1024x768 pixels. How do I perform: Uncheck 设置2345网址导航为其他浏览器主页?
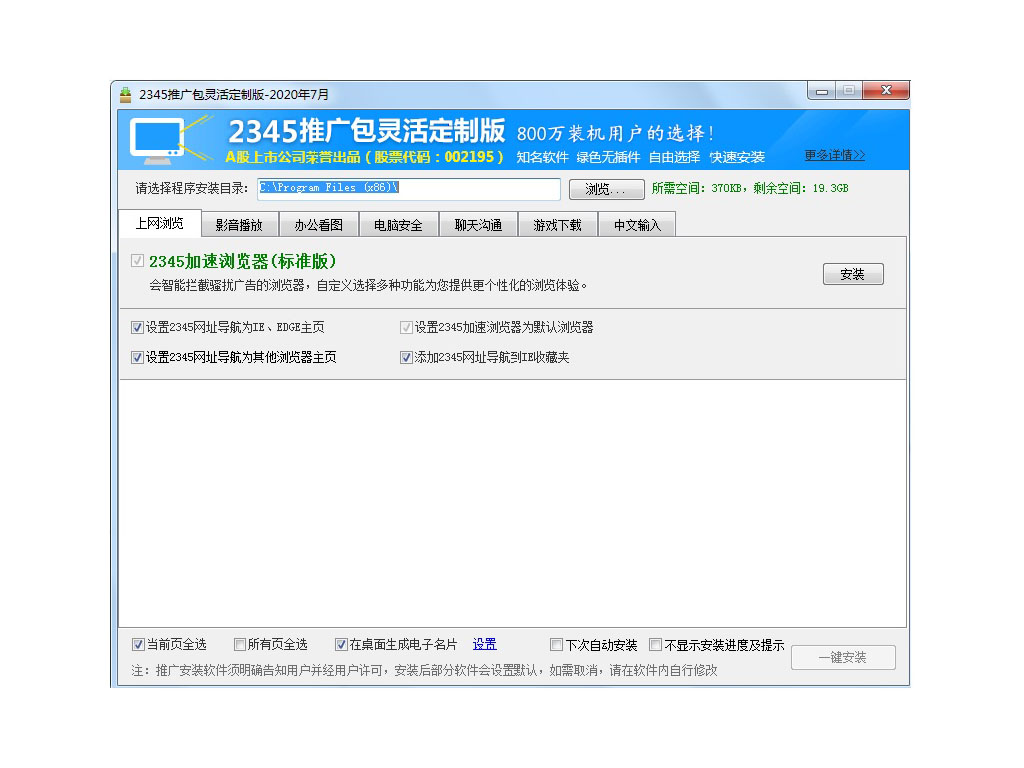point(137,357)
